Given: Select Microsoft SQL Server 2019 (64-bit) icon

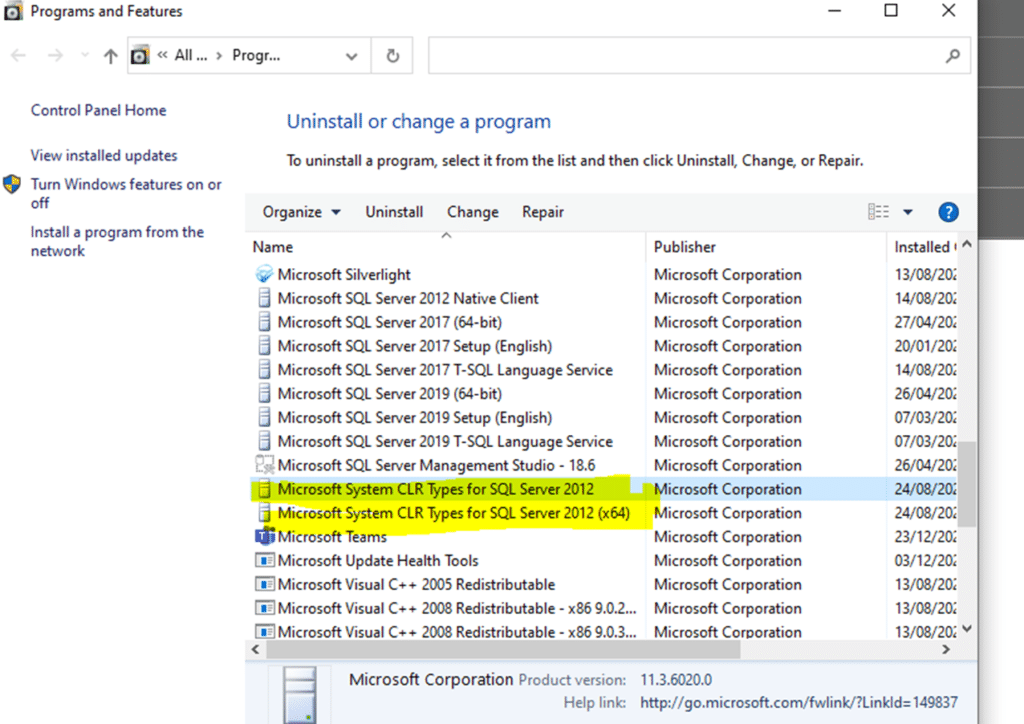Looking at the screenshot, I should [x=264, y=394].
